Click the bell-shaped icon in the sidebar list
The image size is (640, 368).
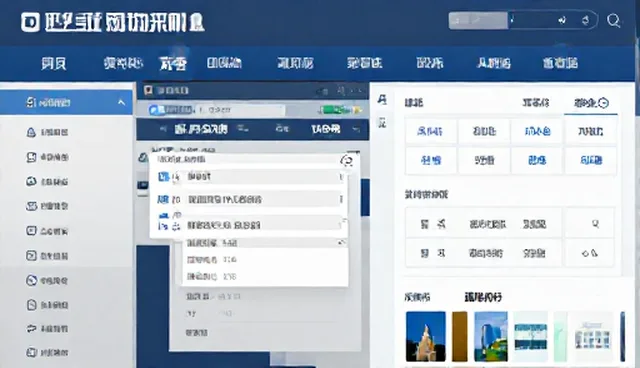coord(31,132)
